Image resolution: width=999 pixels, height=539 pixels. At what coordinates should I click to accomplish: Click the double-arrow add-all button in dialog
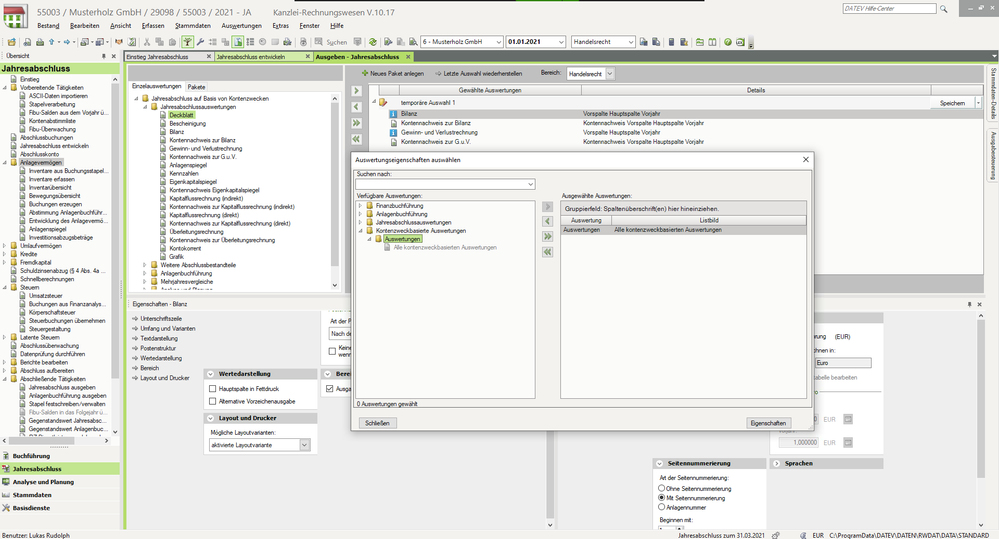(547, 236)
